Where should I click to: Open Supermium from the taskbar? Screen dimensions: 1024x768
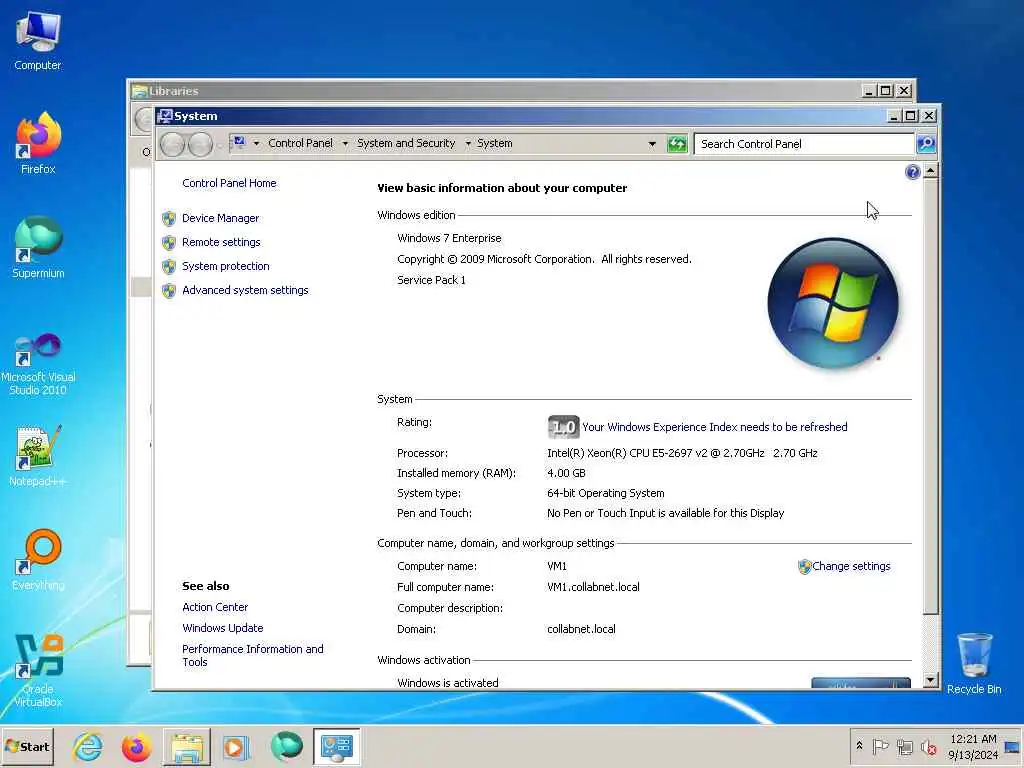286,746
